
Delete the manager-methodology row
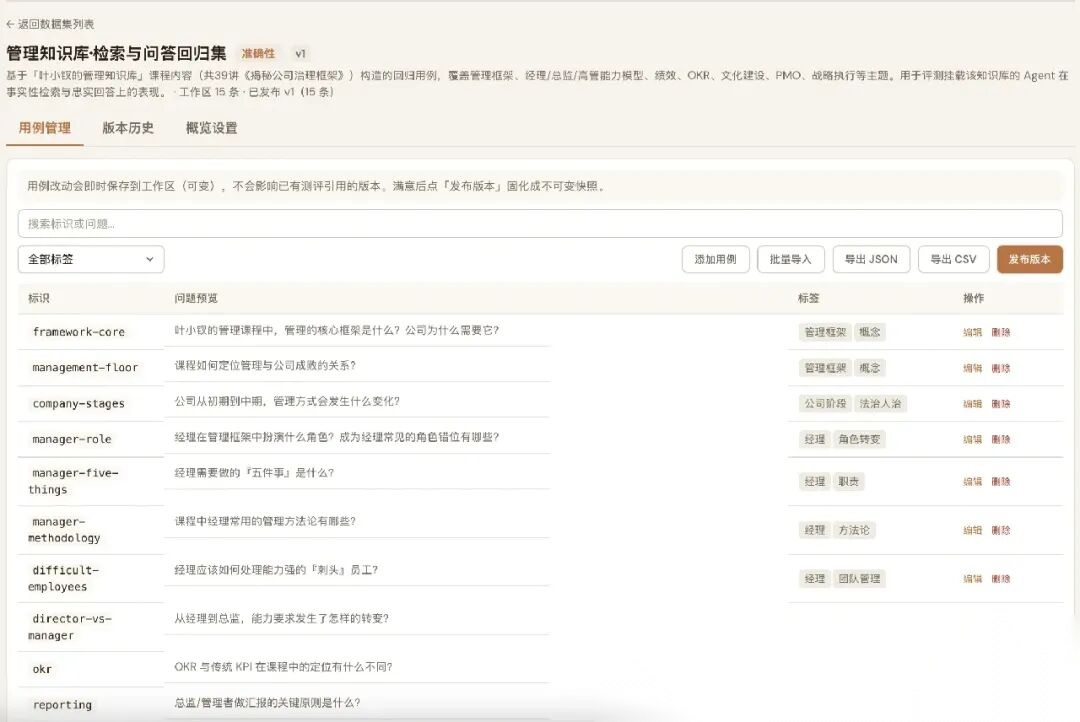(1001, 530)
